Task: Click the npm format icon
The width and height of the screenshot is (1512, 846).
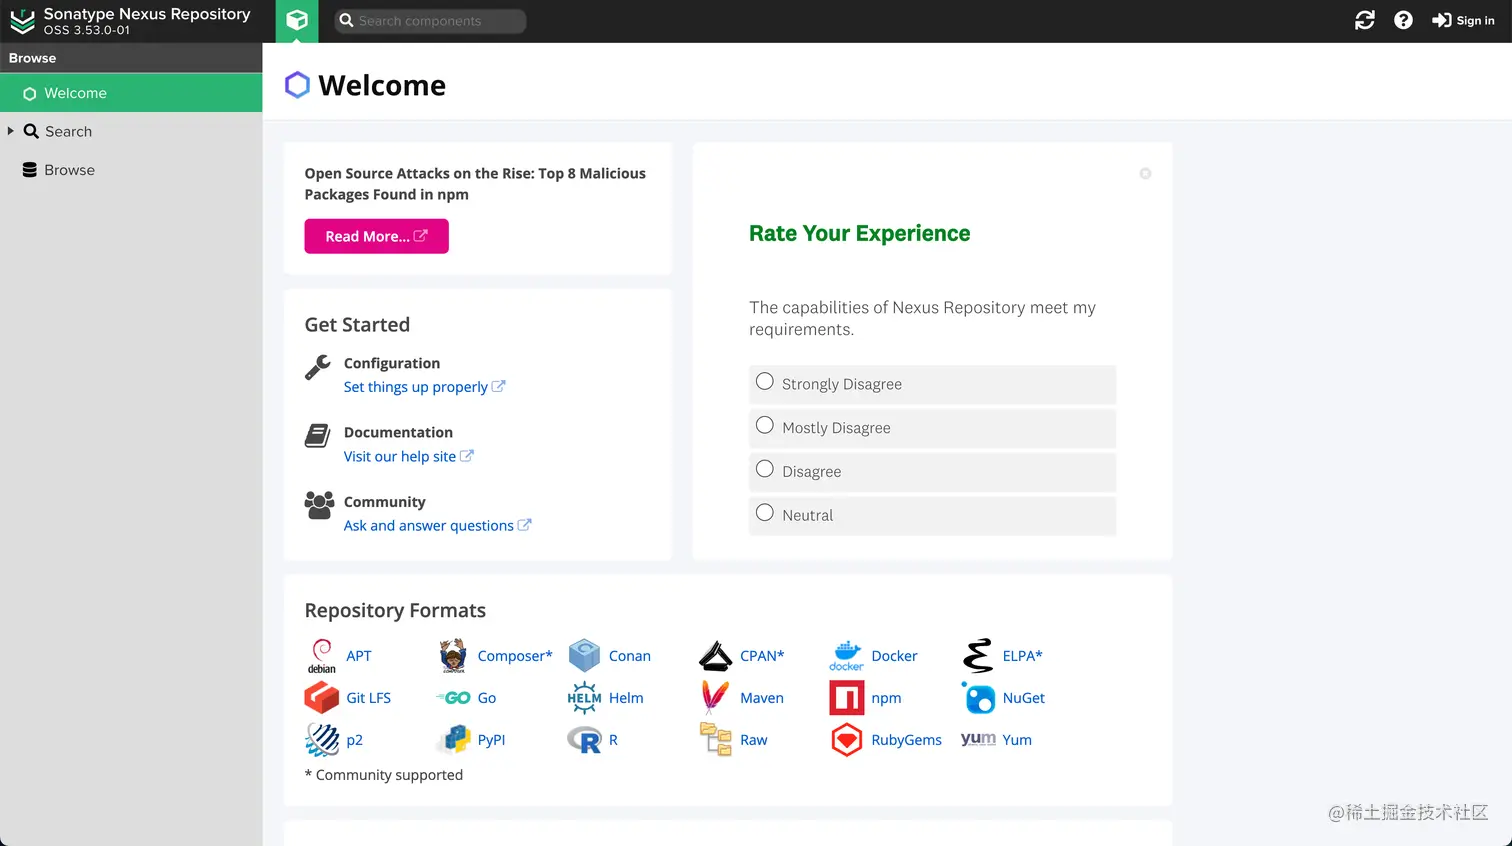Action: pos(846,698)
